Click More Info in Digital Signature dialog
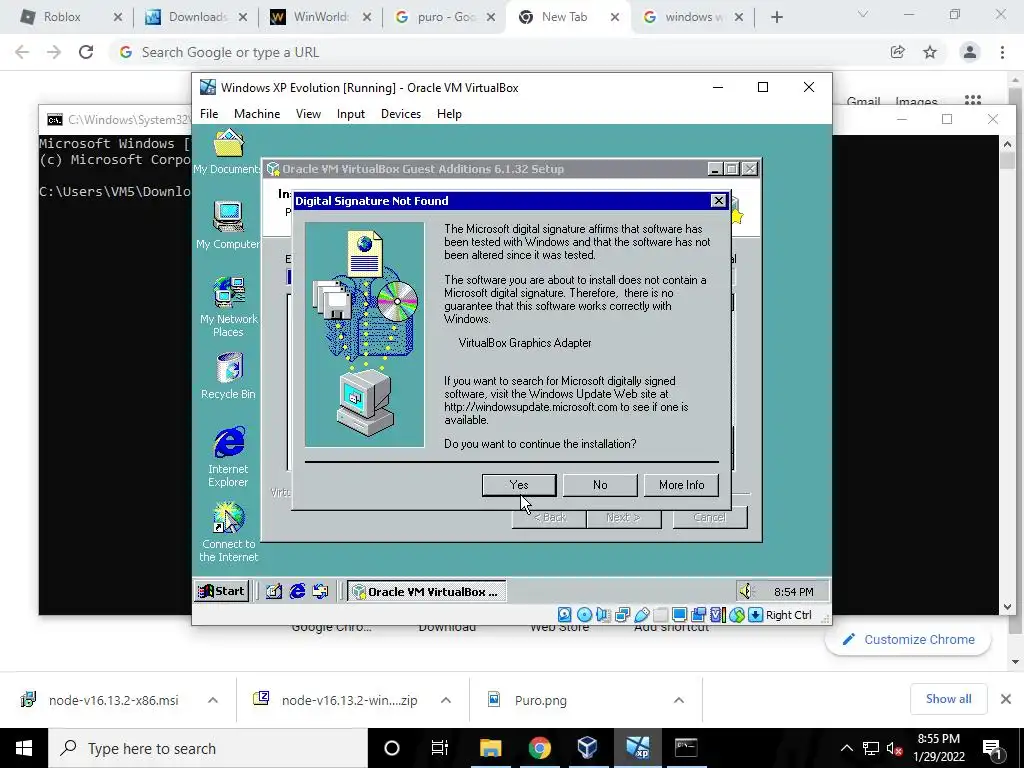This screenshot has height=768, width=1024. pyautogui.click(x=681, y=485)
